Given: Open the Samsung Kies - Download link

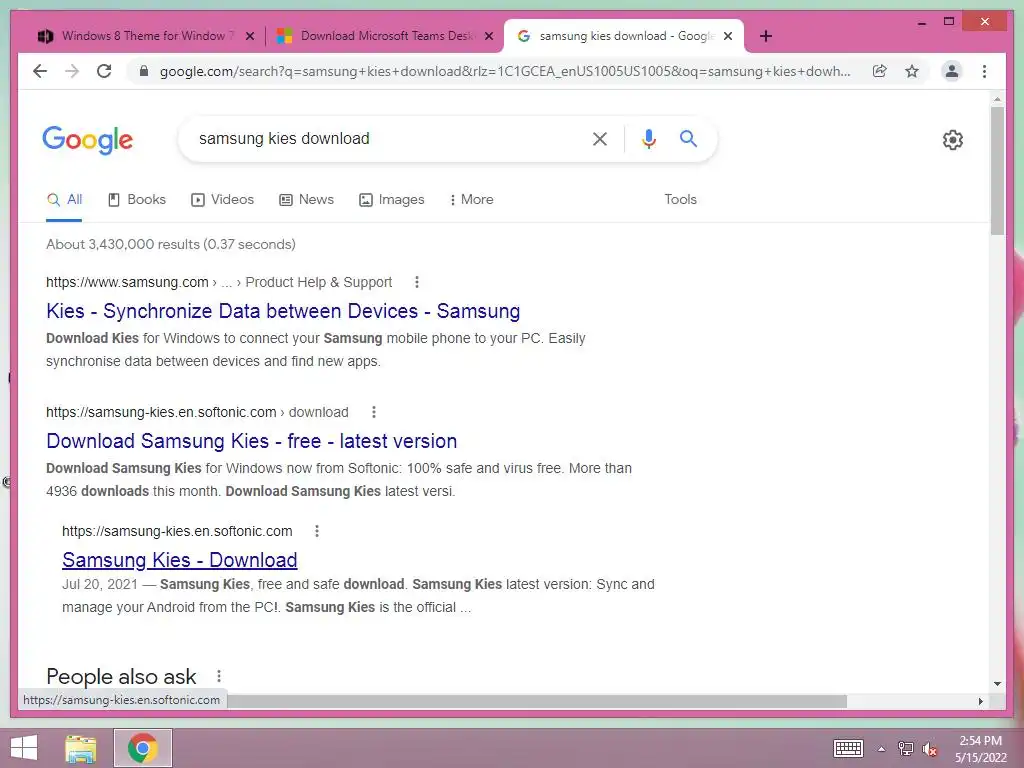Looking at the screenshot, I should 180,560.
